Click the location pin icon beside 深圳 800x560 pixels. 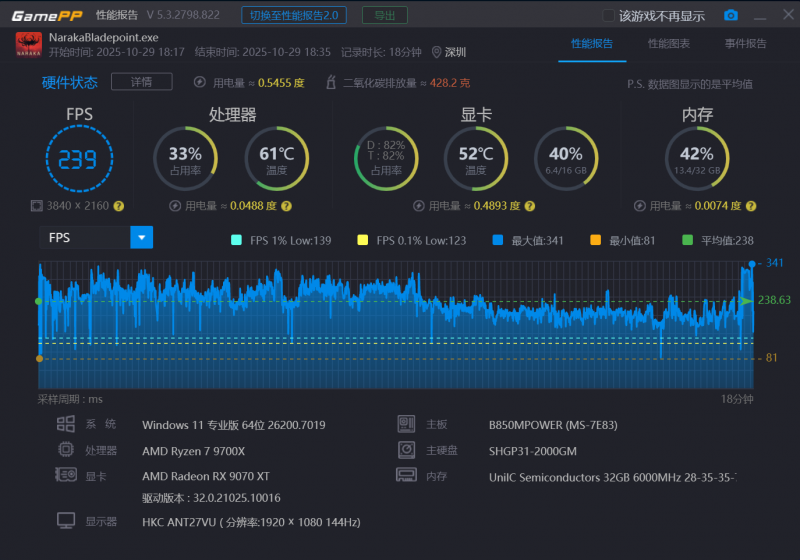tap(436, 52)
